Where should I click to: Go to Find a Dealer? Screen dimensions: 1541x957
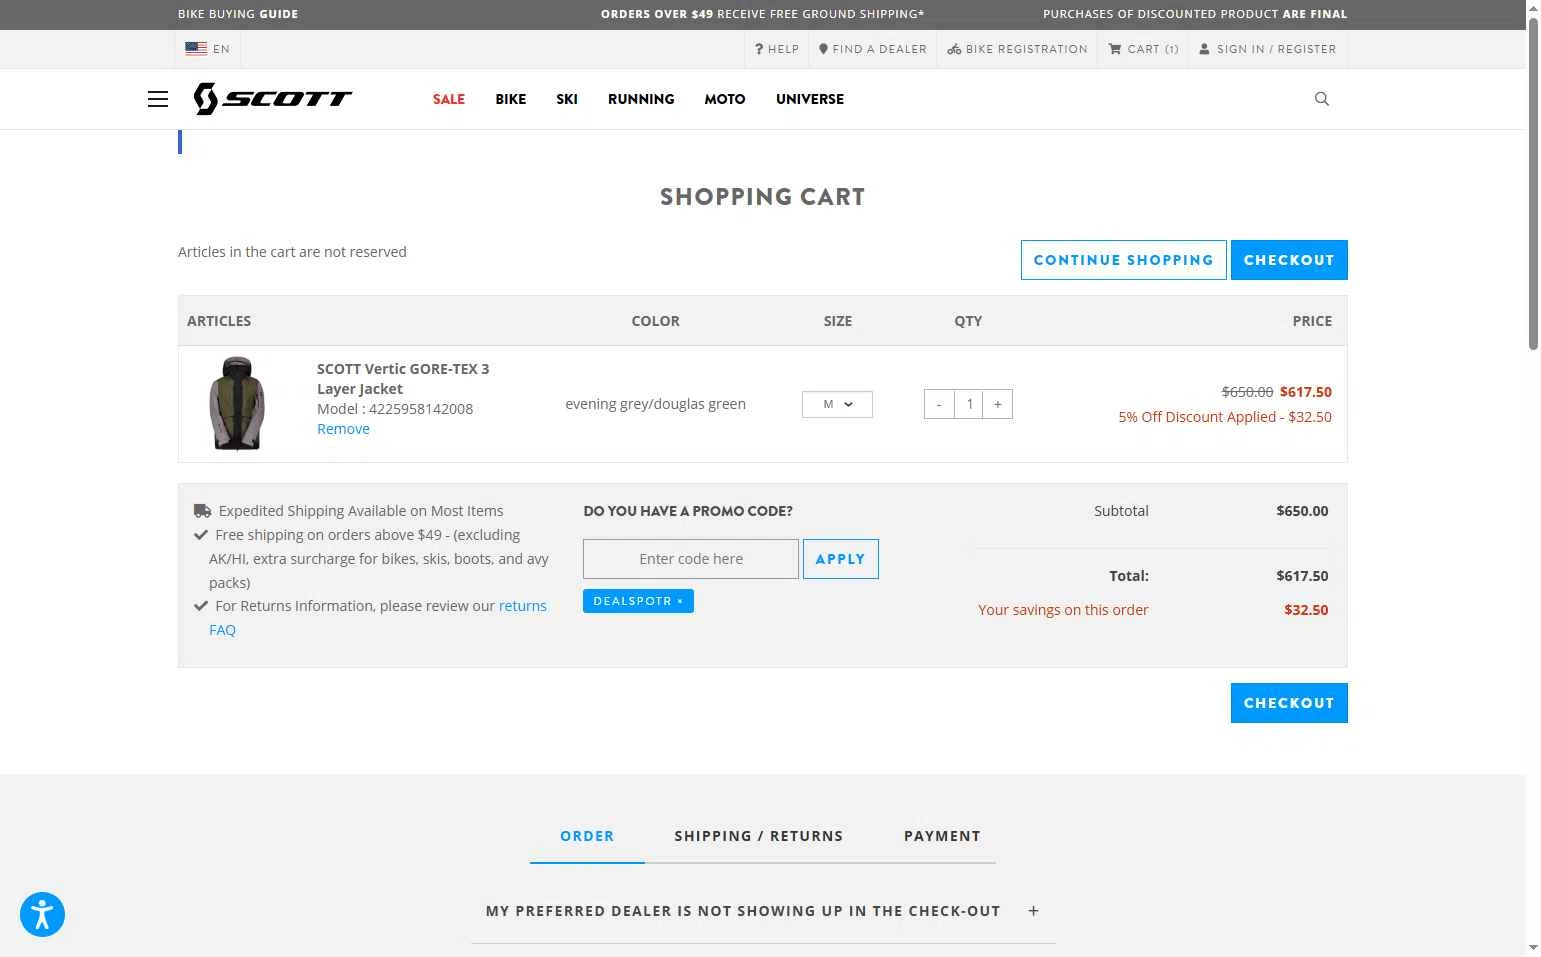pos(873,49)
